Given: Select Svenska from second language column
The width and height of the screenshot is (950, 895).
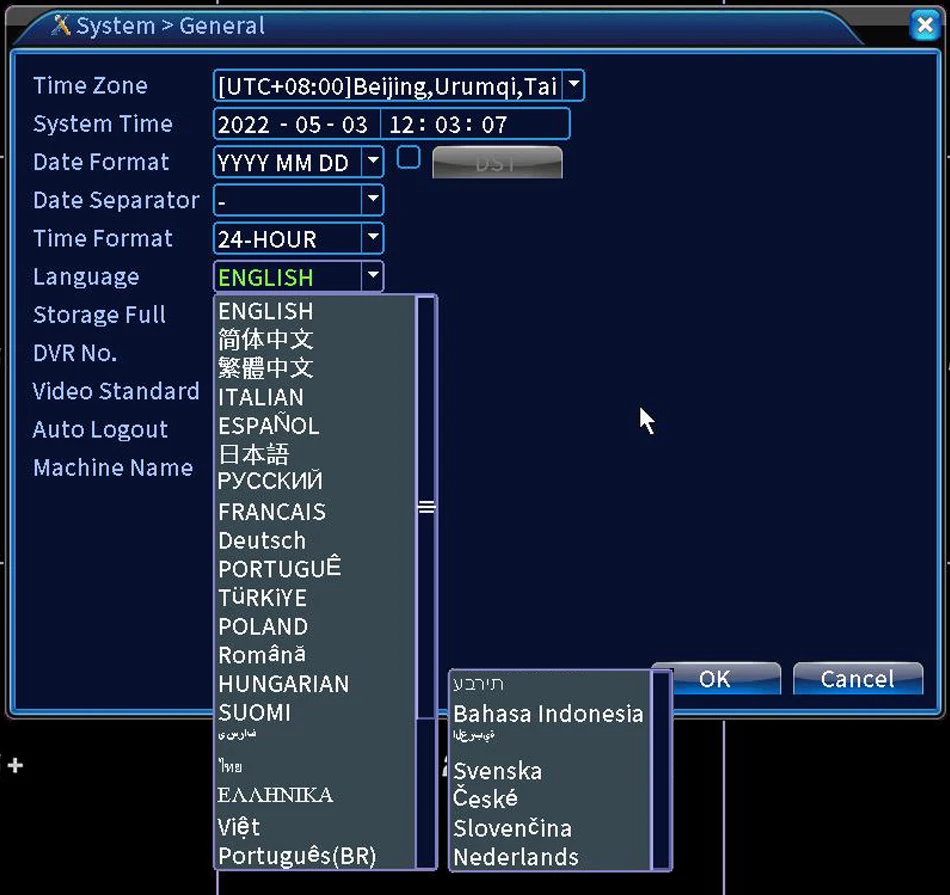Looking at the screenshot, I should tap(498, 771).
